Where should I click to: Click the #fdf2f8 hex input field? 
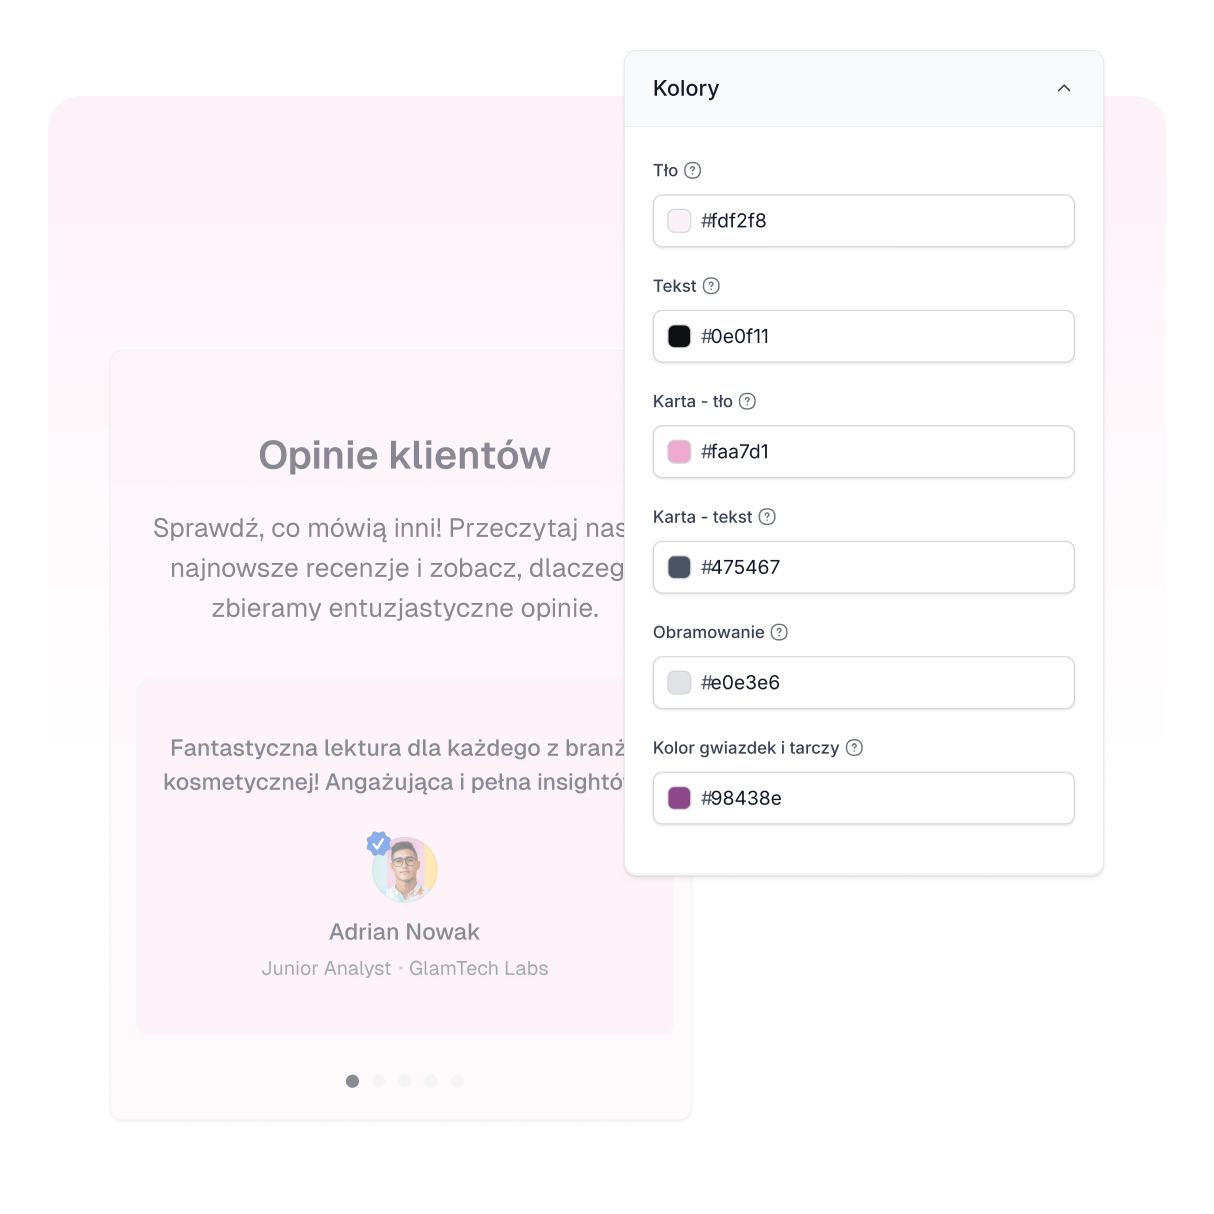[x=864, y=221]
